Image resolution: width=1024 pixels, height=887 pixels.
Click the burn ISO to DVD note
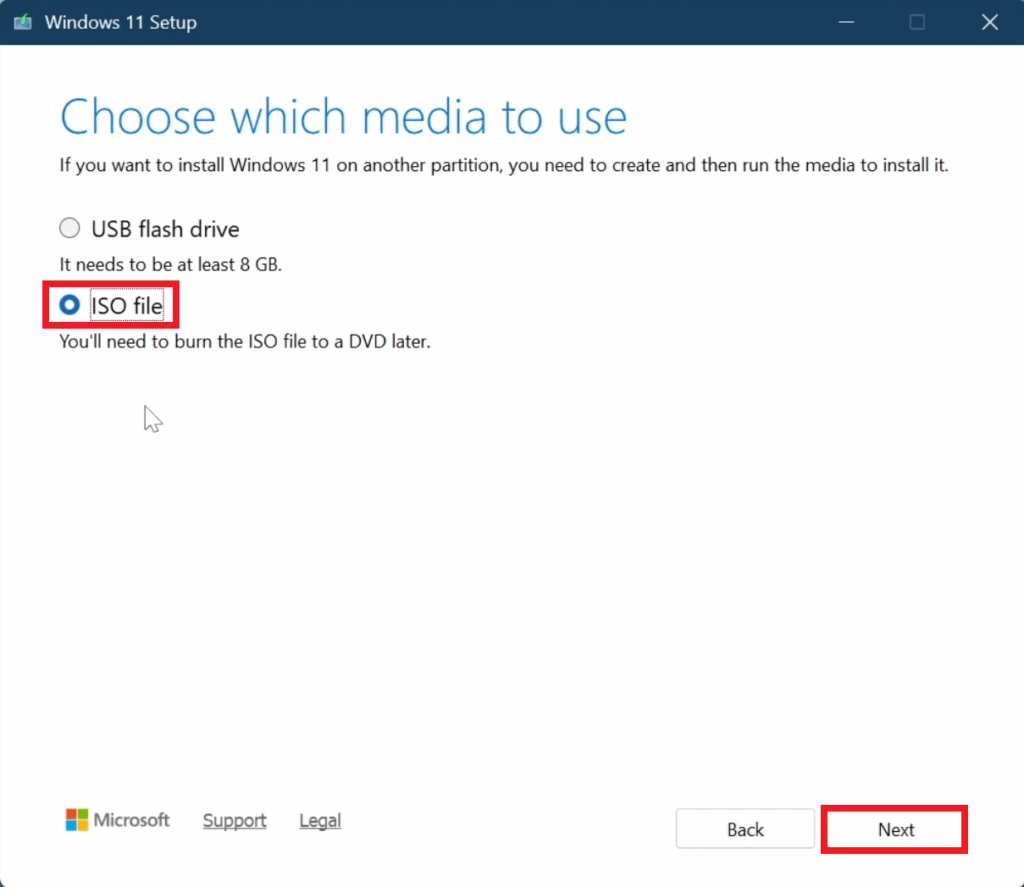[245, 341]
